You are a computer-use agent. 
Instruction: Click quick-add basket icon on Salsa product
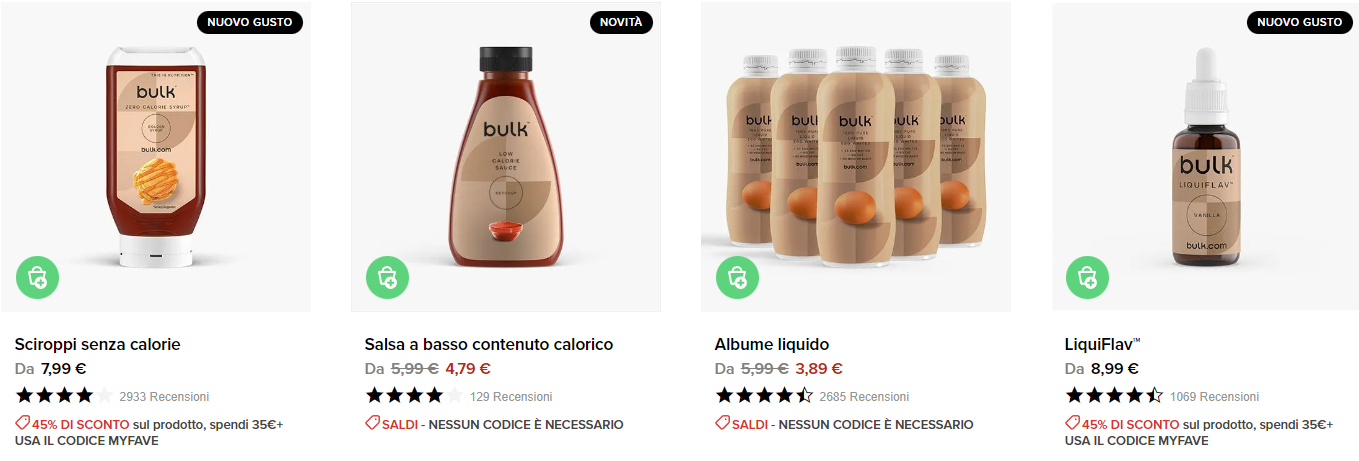[x=388, y=277]
